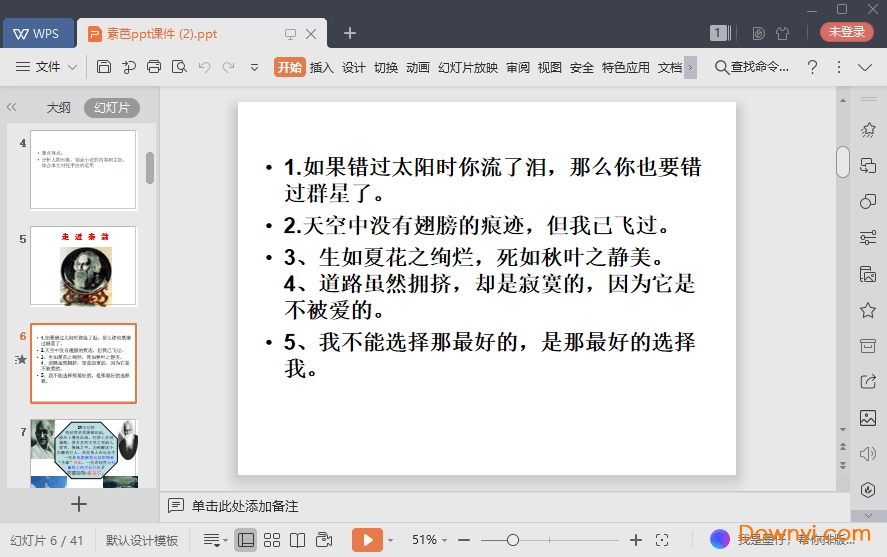Click the help question mark icon
Image resolution: width=887 pixels, height=557 pixels.
(812, 67)
